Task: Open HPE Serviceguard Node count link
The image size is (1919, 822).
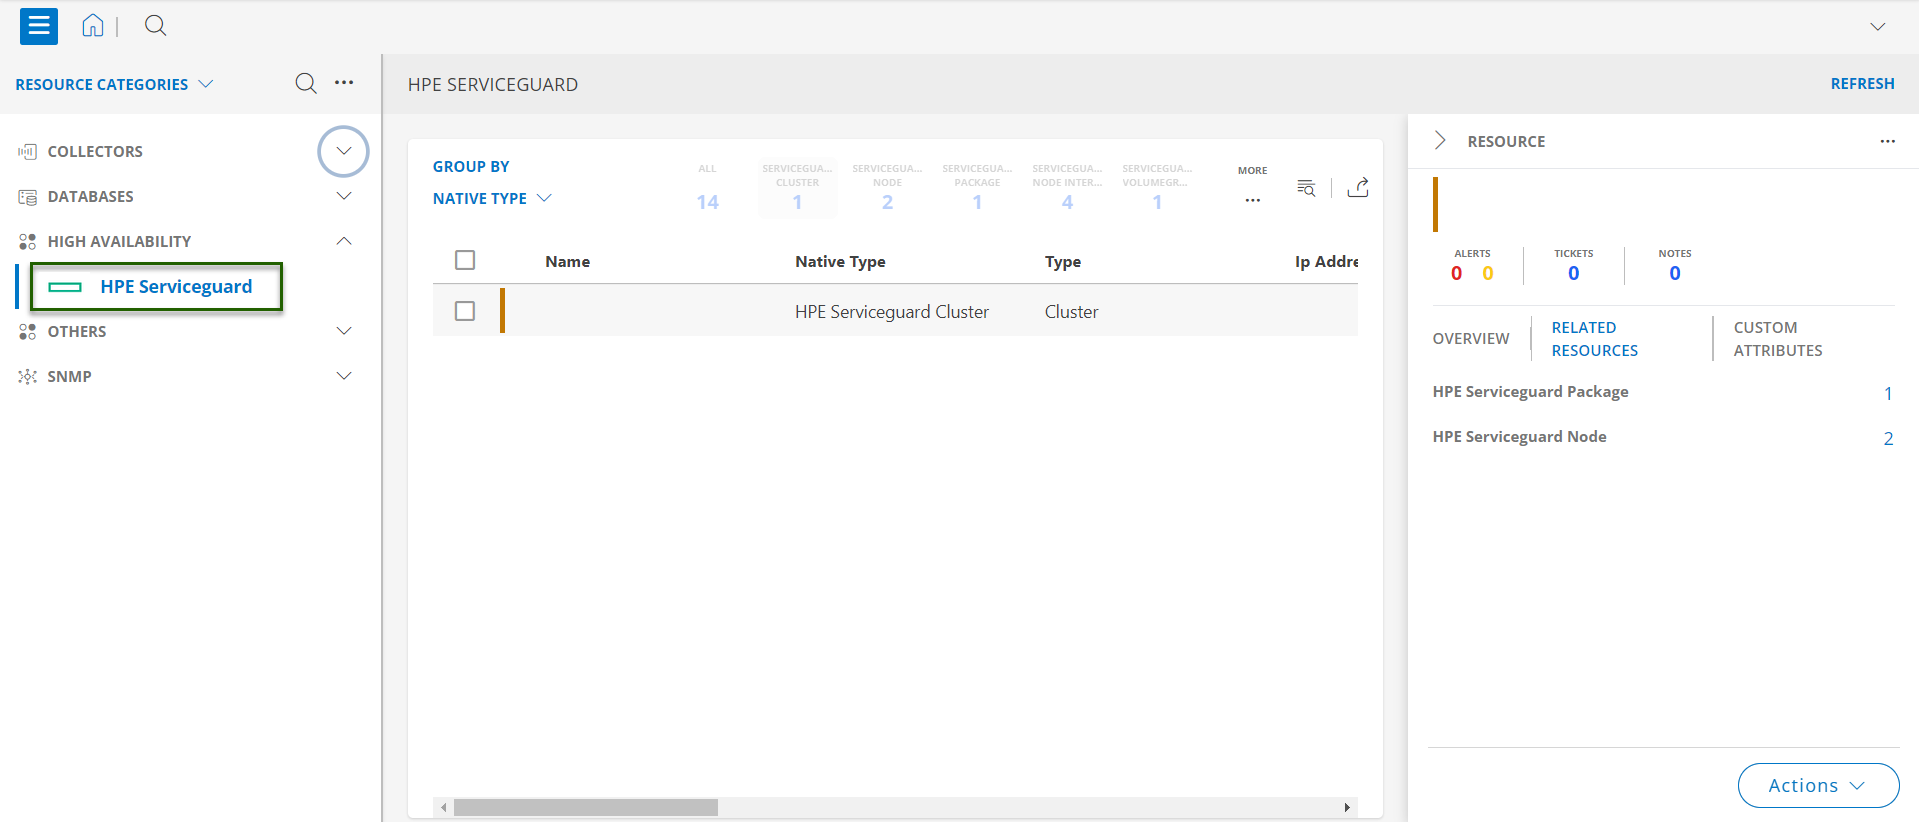Action: [1888, 438]
